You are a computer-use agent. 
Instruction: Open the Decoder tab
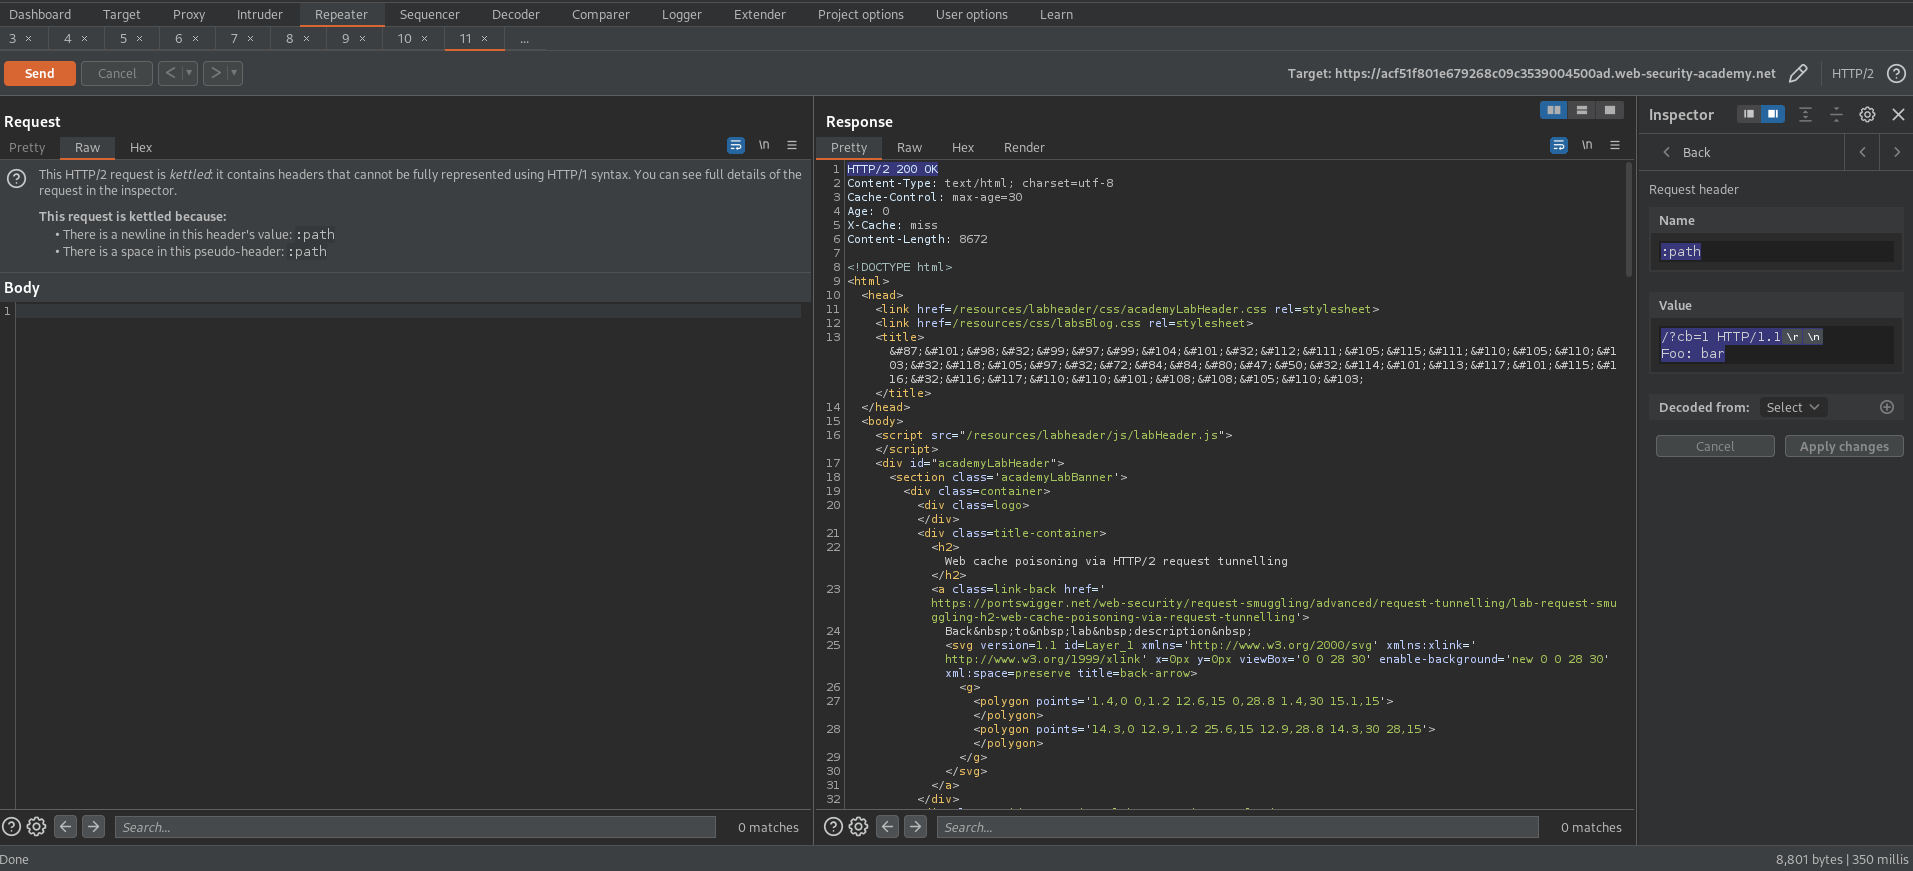[x=516, y=14]
